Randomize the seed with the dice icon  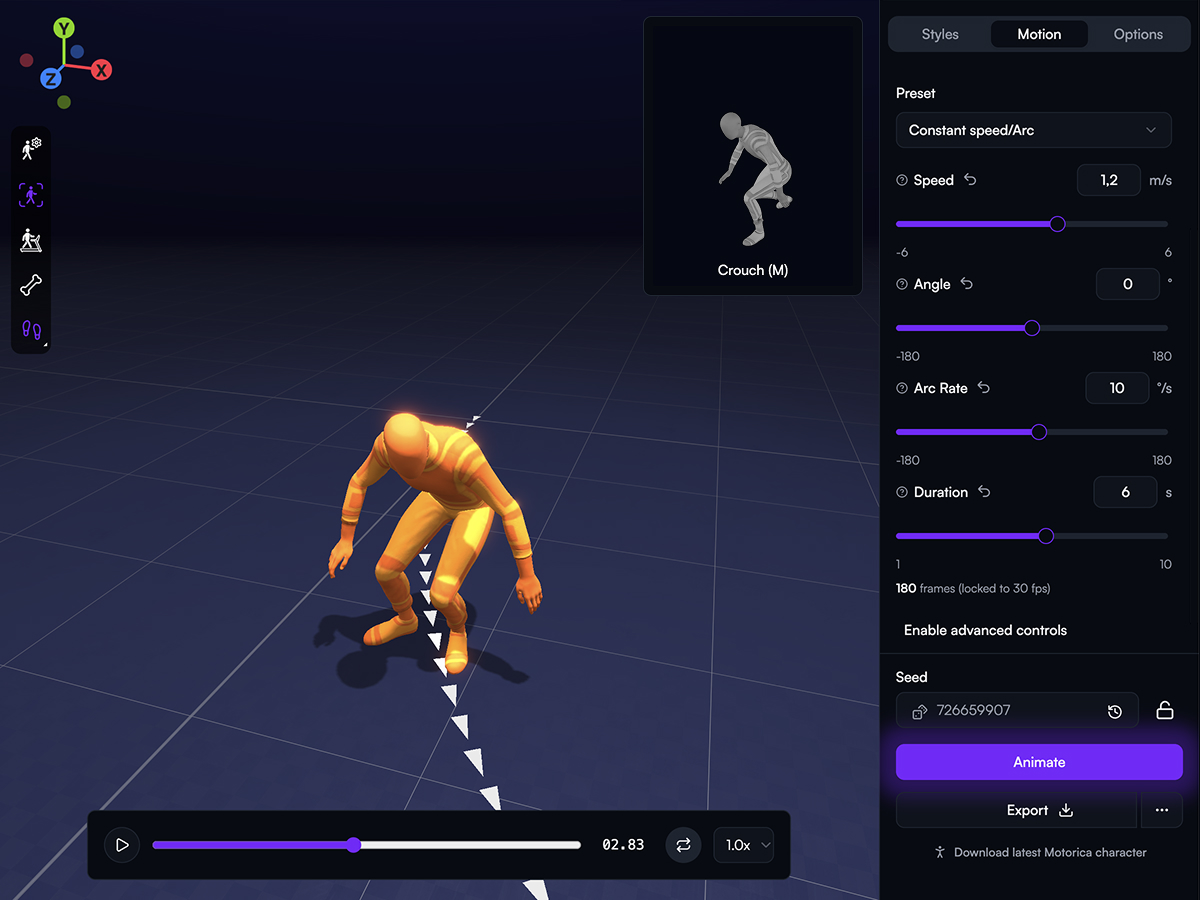[x=919, y=711]
